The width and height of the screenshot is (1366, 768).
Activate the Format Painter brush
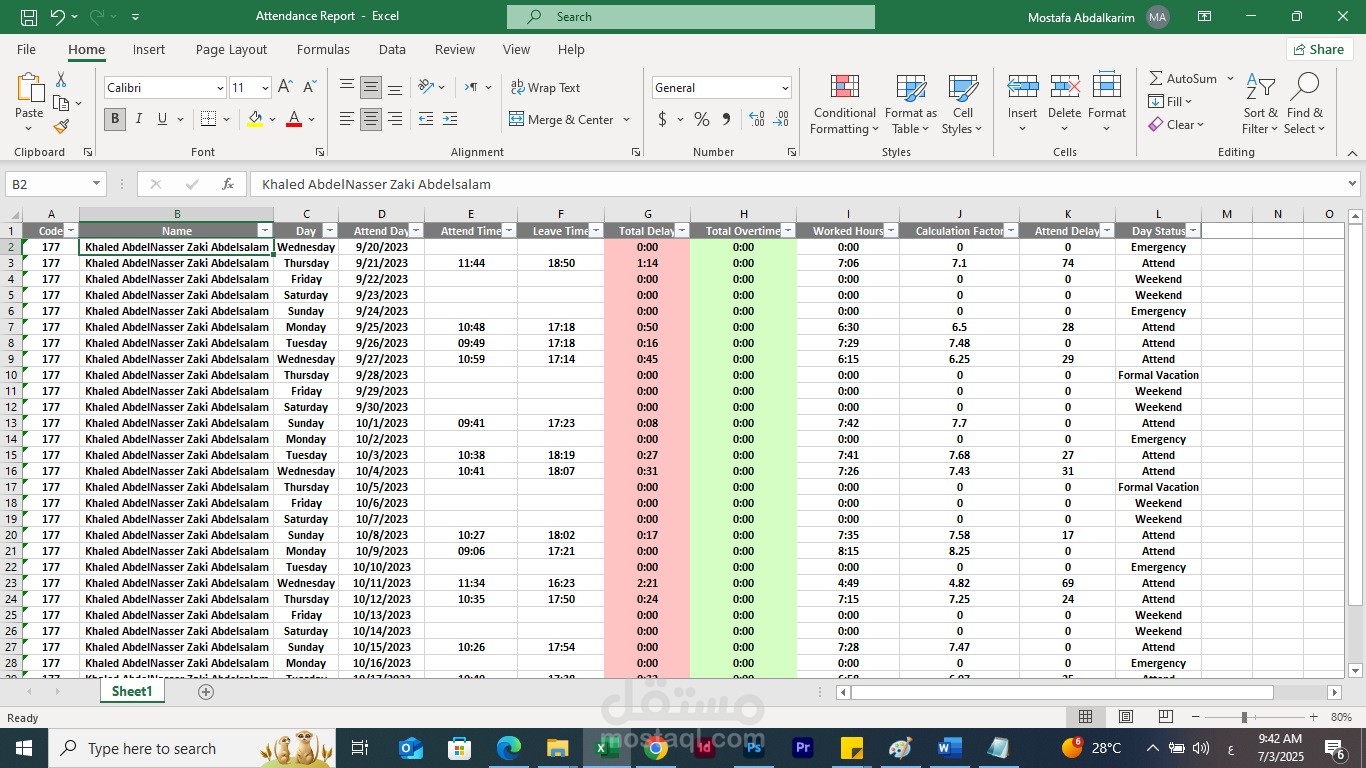[x=61, y=126]
